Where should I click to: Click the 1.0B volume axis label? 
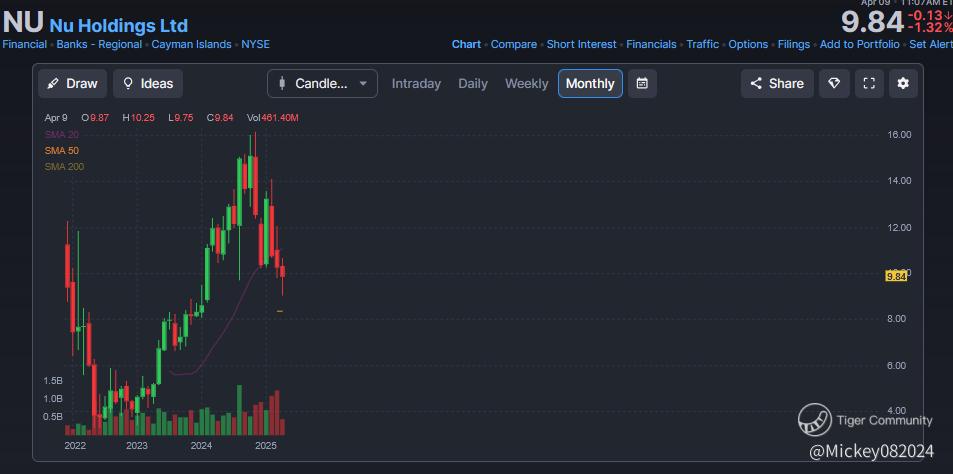coord(53,399)
